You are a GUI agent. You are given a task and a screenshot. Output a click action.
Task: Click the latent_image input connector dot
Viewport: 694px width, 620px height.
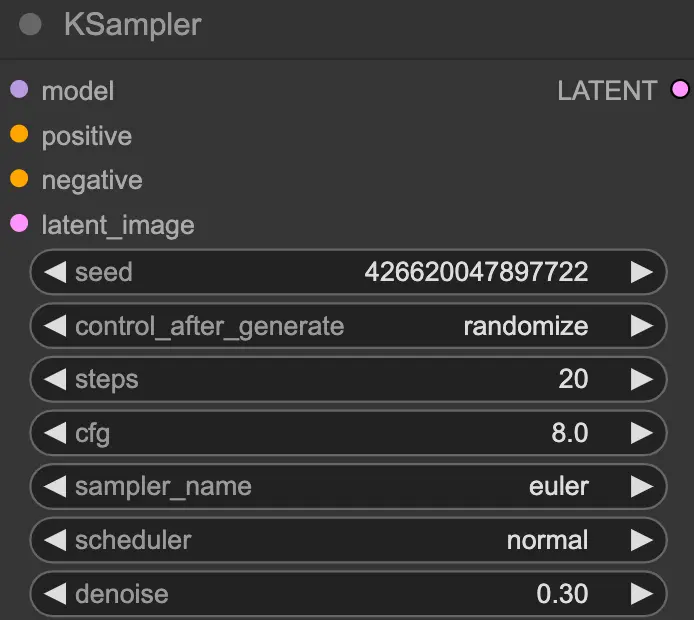19,224
